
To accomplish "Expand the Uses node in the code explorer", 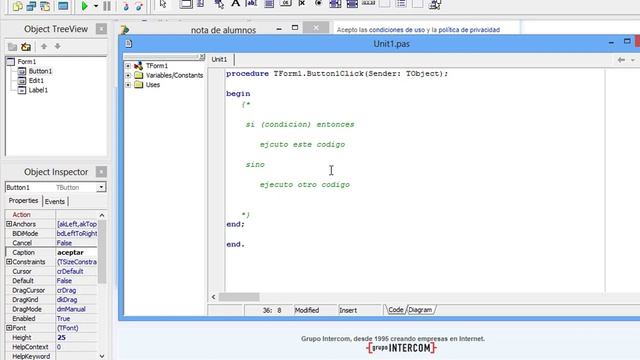I will [x=128, y=85].
